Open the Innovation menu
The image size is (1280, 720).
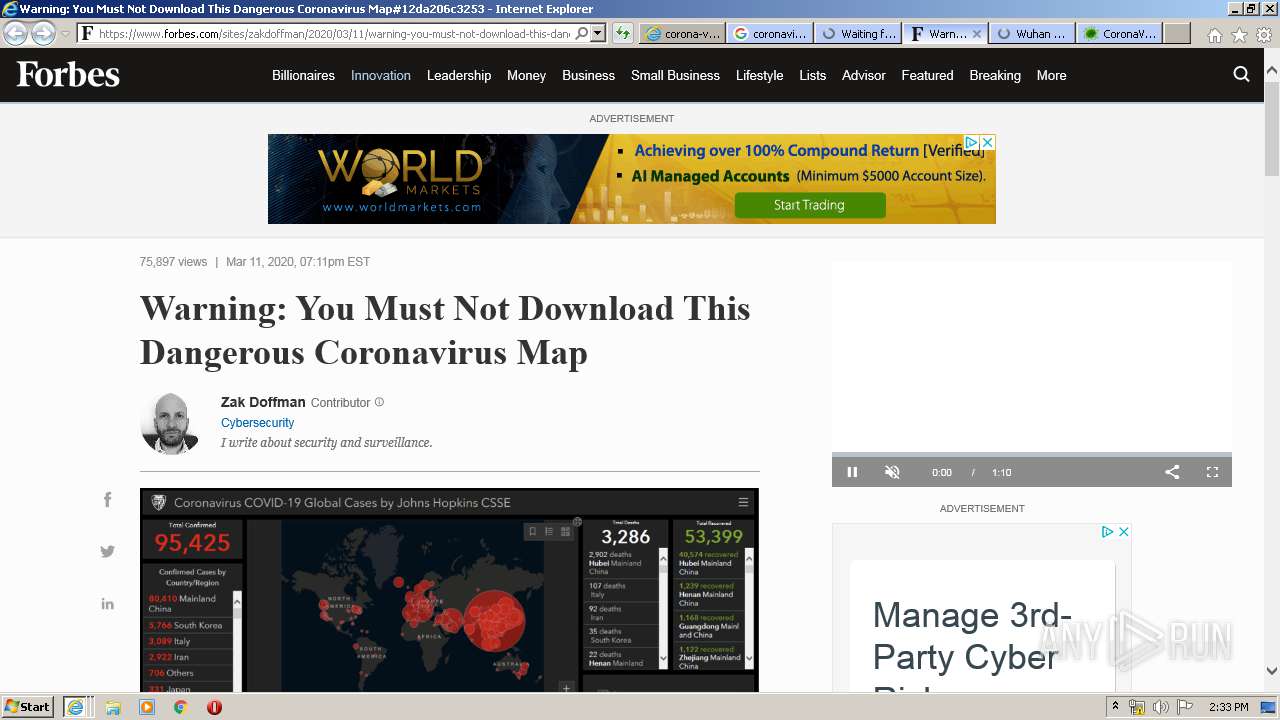pos(381,75)
